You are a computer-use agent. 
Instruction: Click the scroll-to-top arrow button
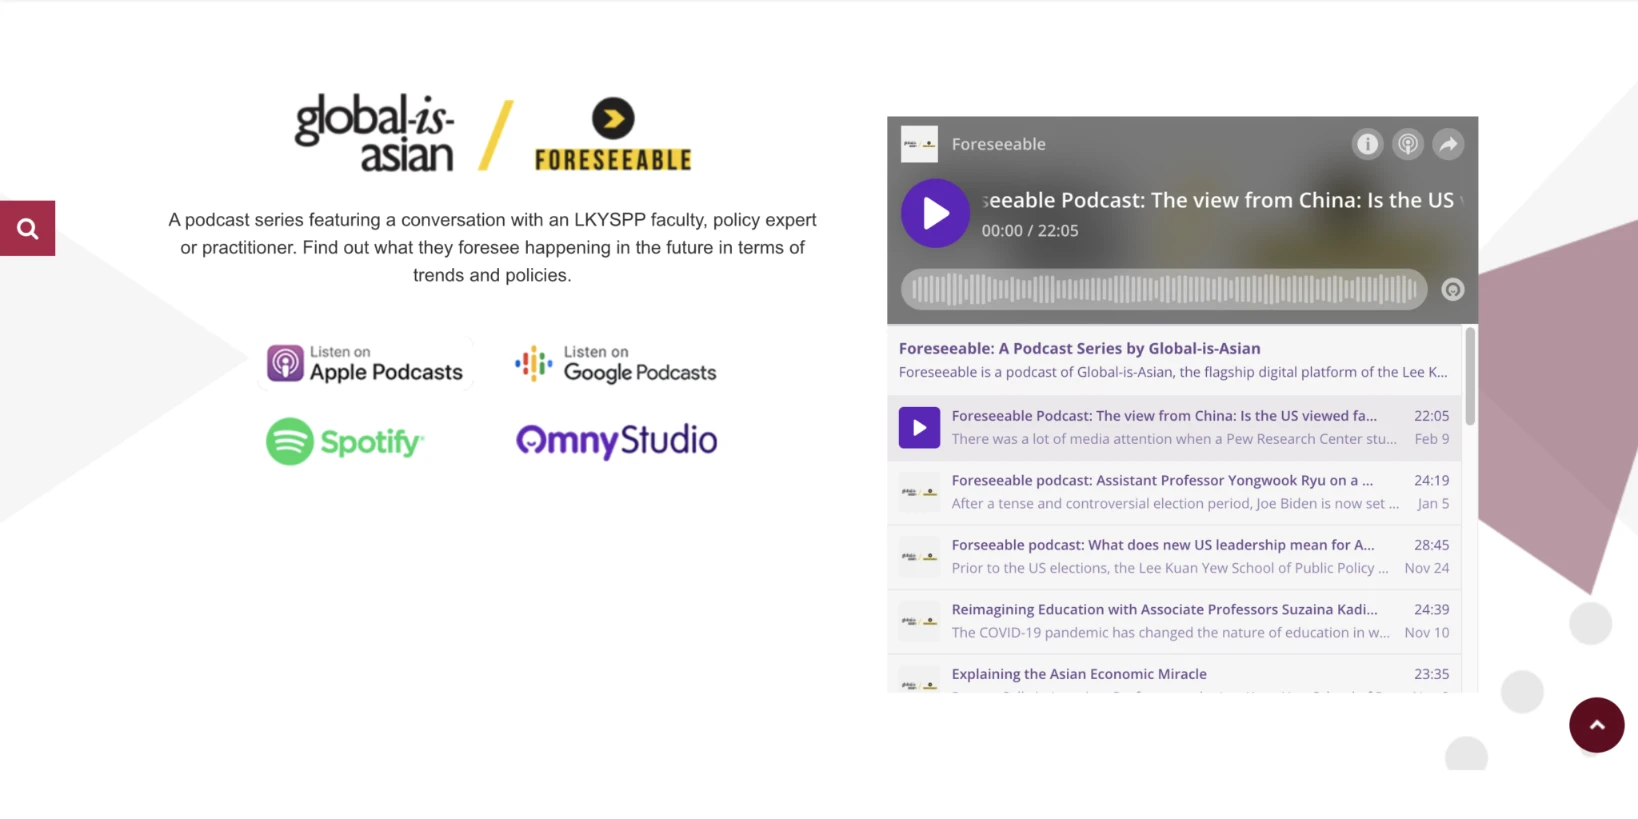click(1596, 725)
